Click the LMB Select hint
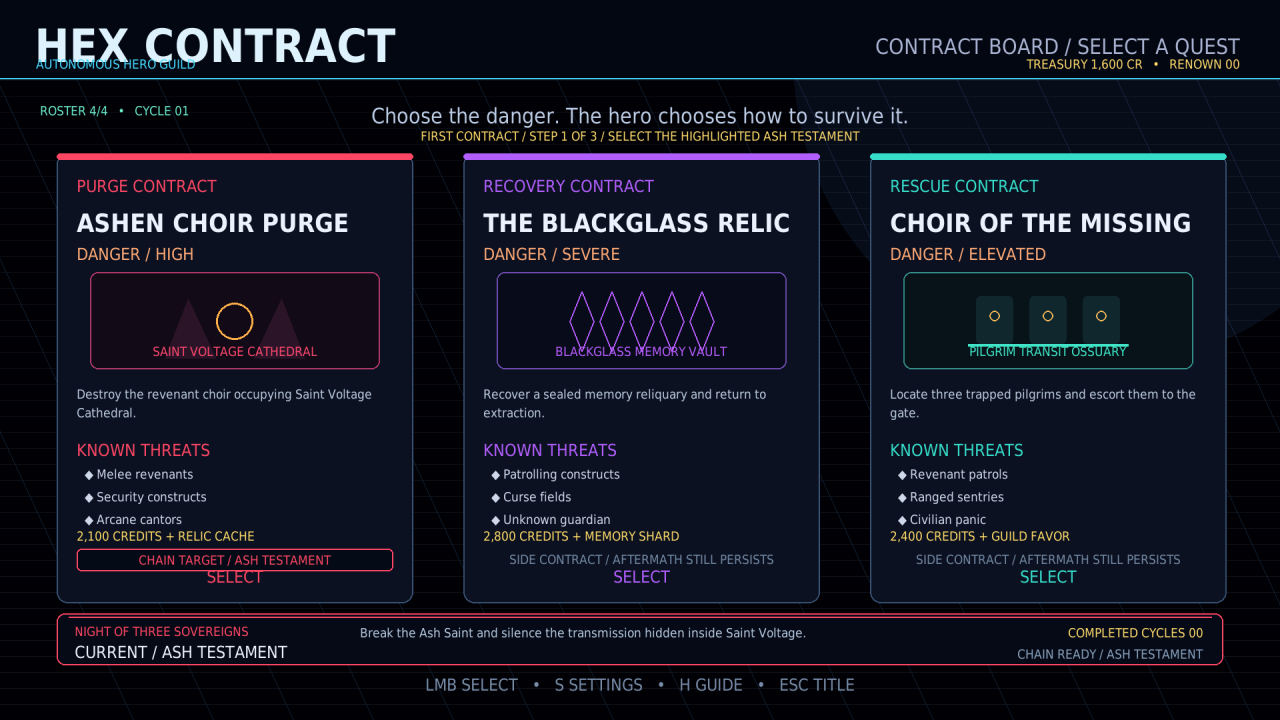This screenshot has height=720, width=1280. (472, 685)
